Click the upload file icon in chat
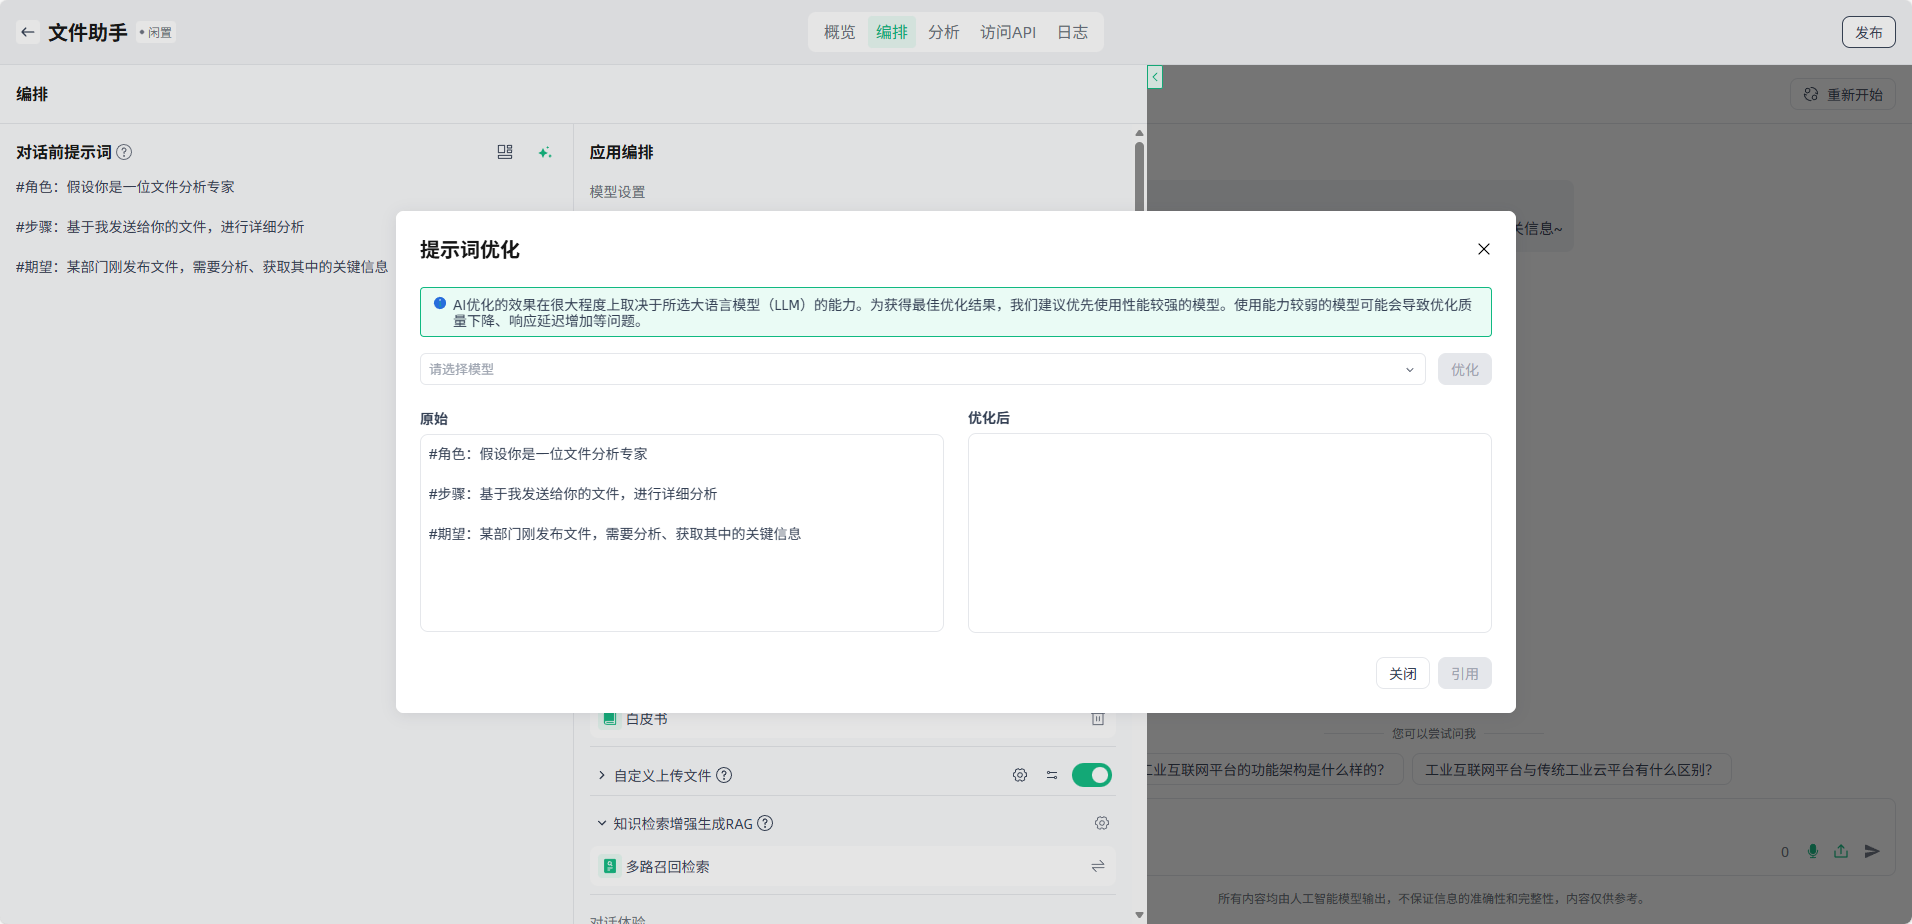 [1841, 851]
